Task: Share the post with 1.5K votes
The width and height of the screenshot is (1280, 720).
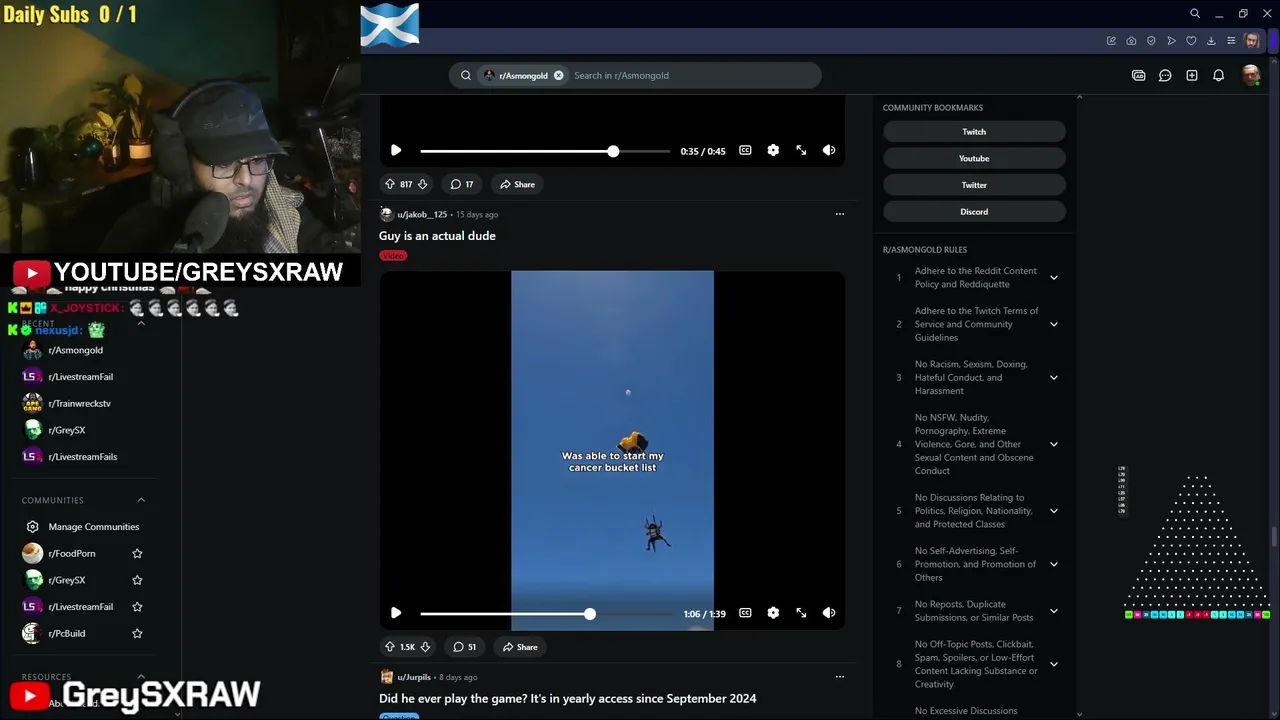Action: pos(520,647)
